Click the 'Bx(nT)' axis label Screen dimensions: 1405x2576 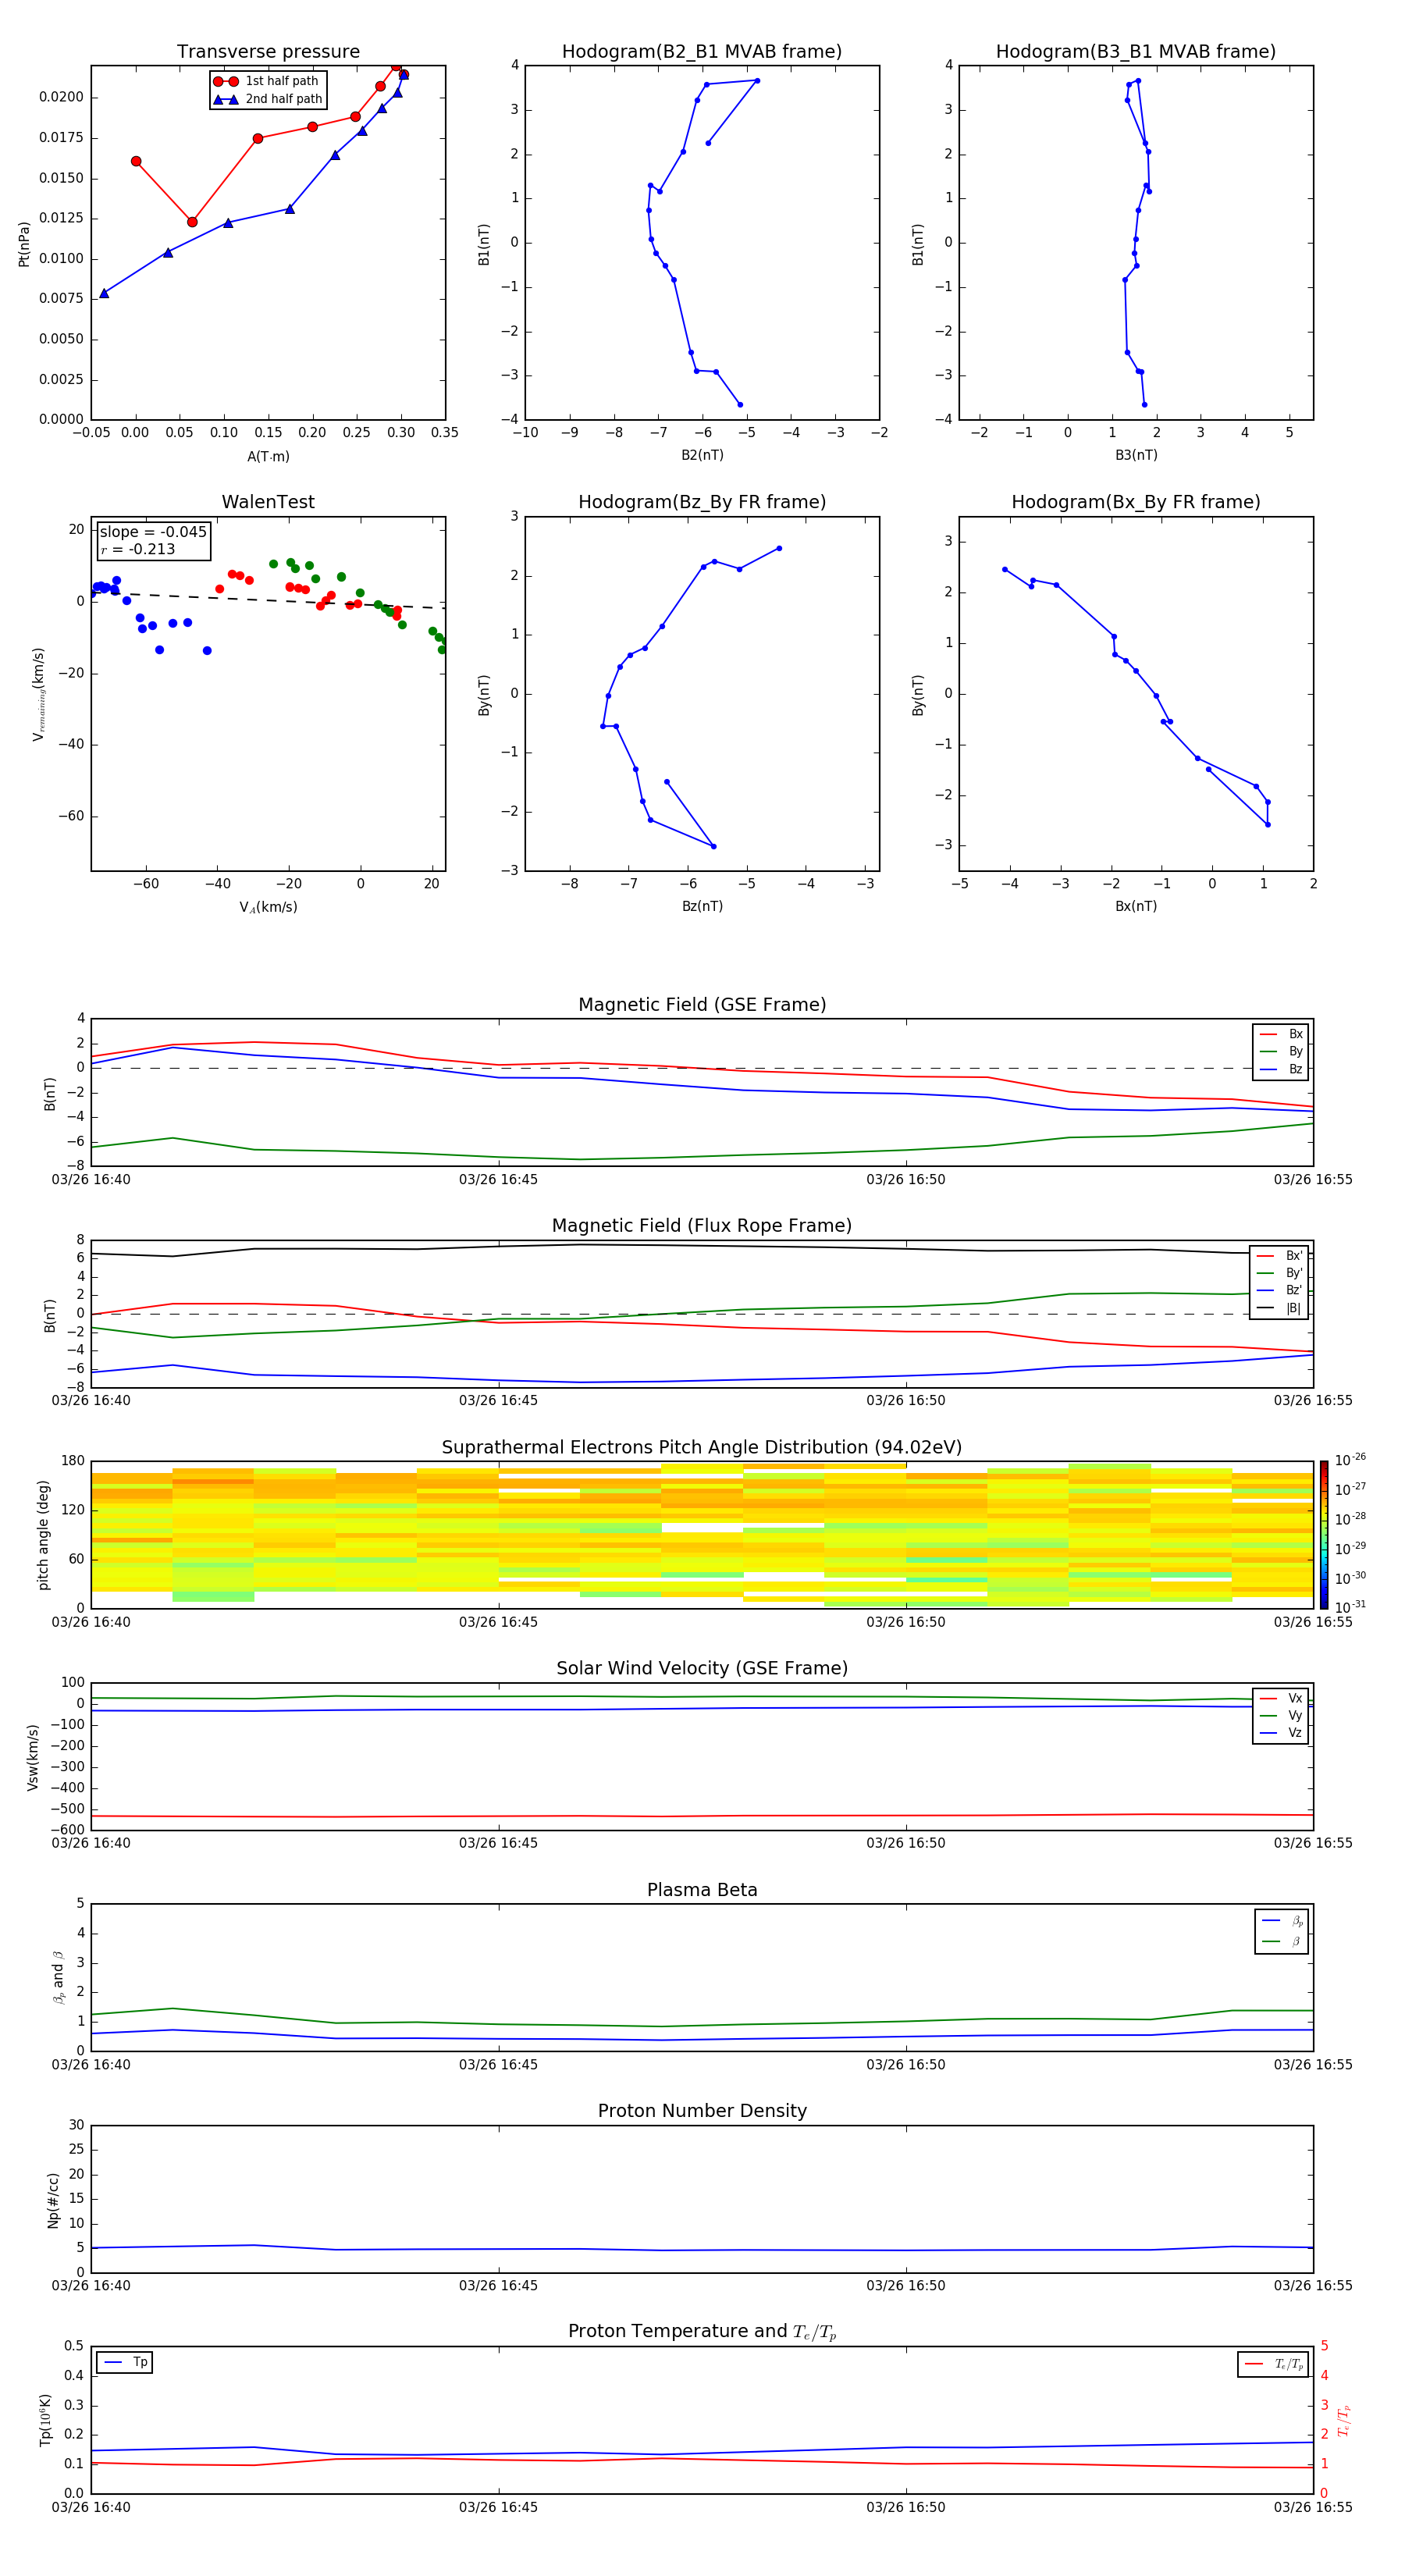click(1136, 906)
